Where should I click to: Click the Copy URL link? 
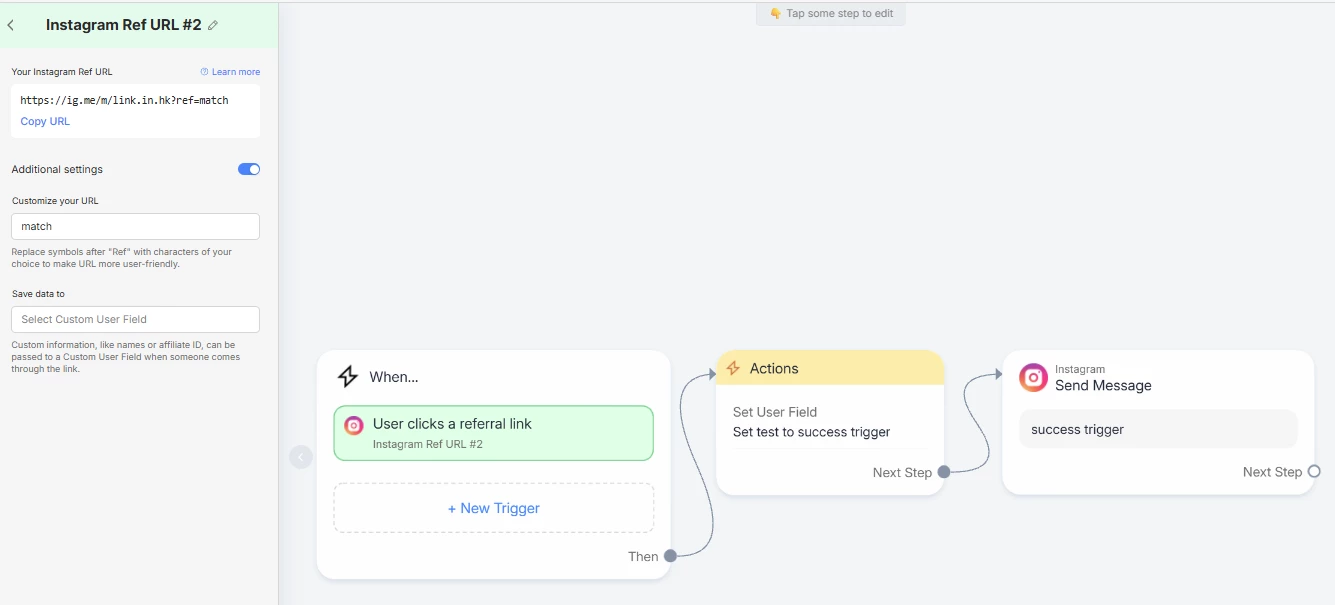pyautogui.click(x=45, y=121)
